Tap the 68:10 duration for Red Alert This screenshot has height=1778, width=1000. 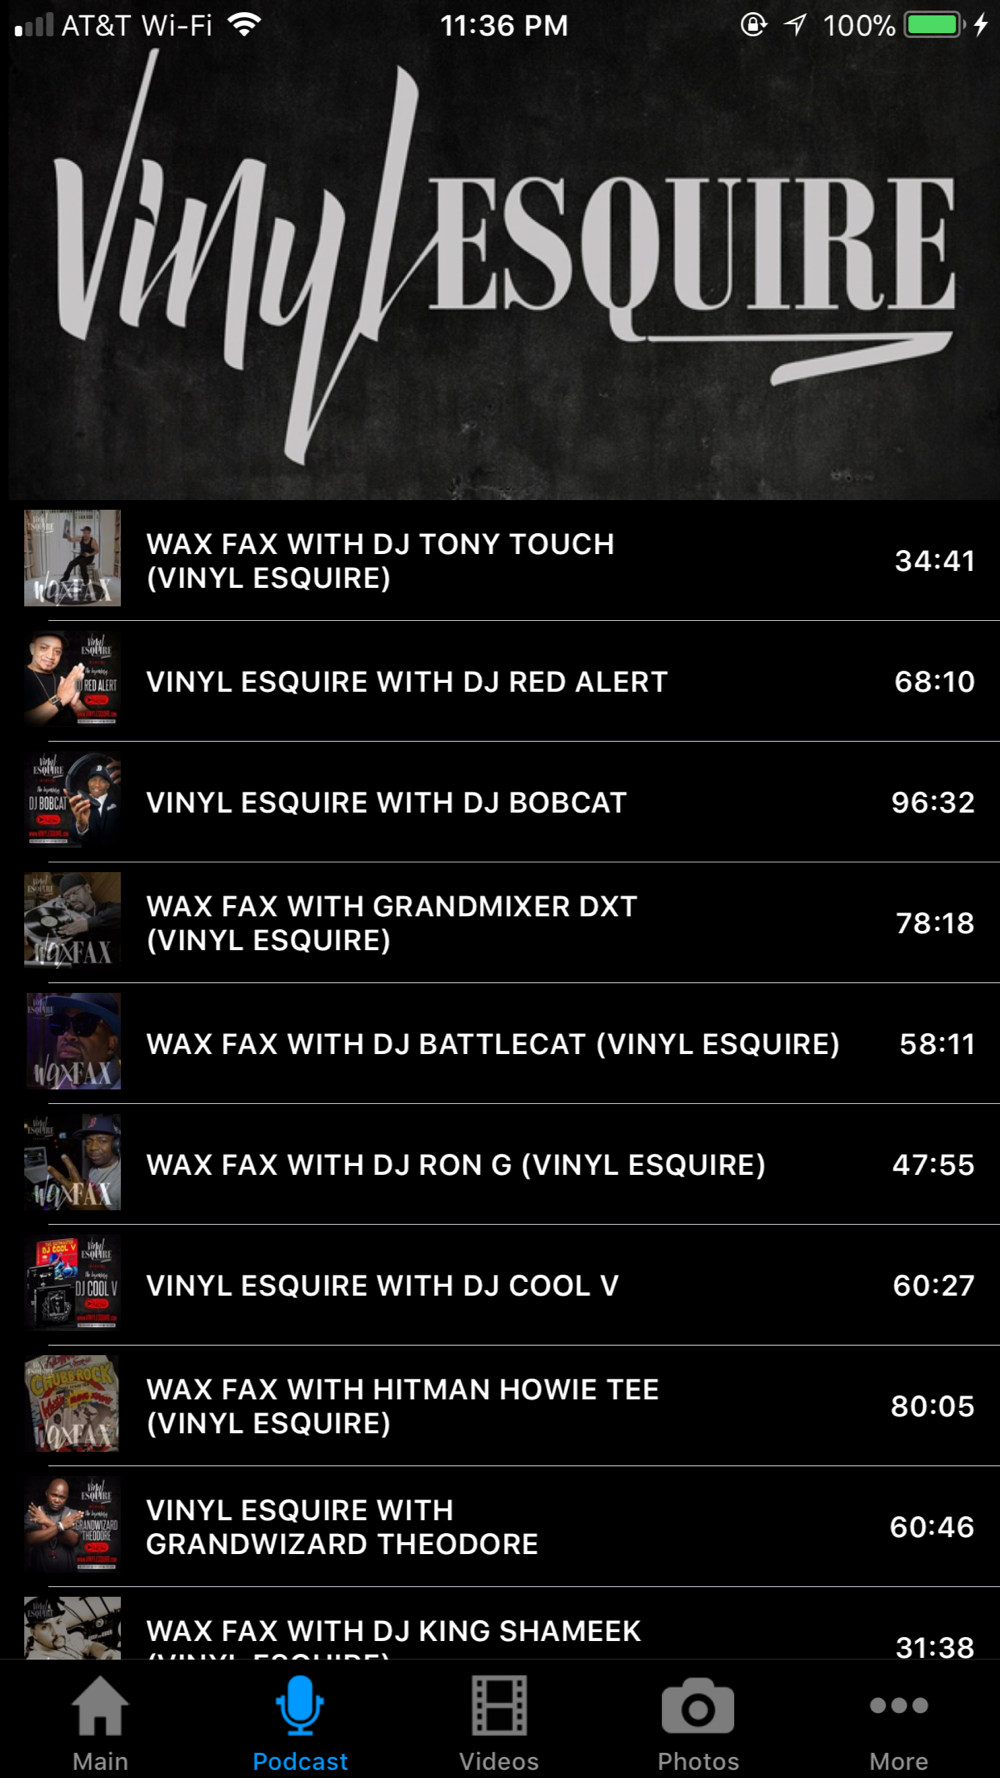[x=935, y=682]
